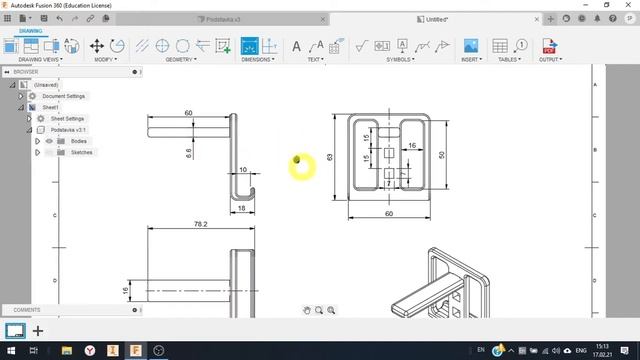Viewport: 640px width, 360px height.
Task: Select the Surface Texture symbol
Action: [362, 46]
